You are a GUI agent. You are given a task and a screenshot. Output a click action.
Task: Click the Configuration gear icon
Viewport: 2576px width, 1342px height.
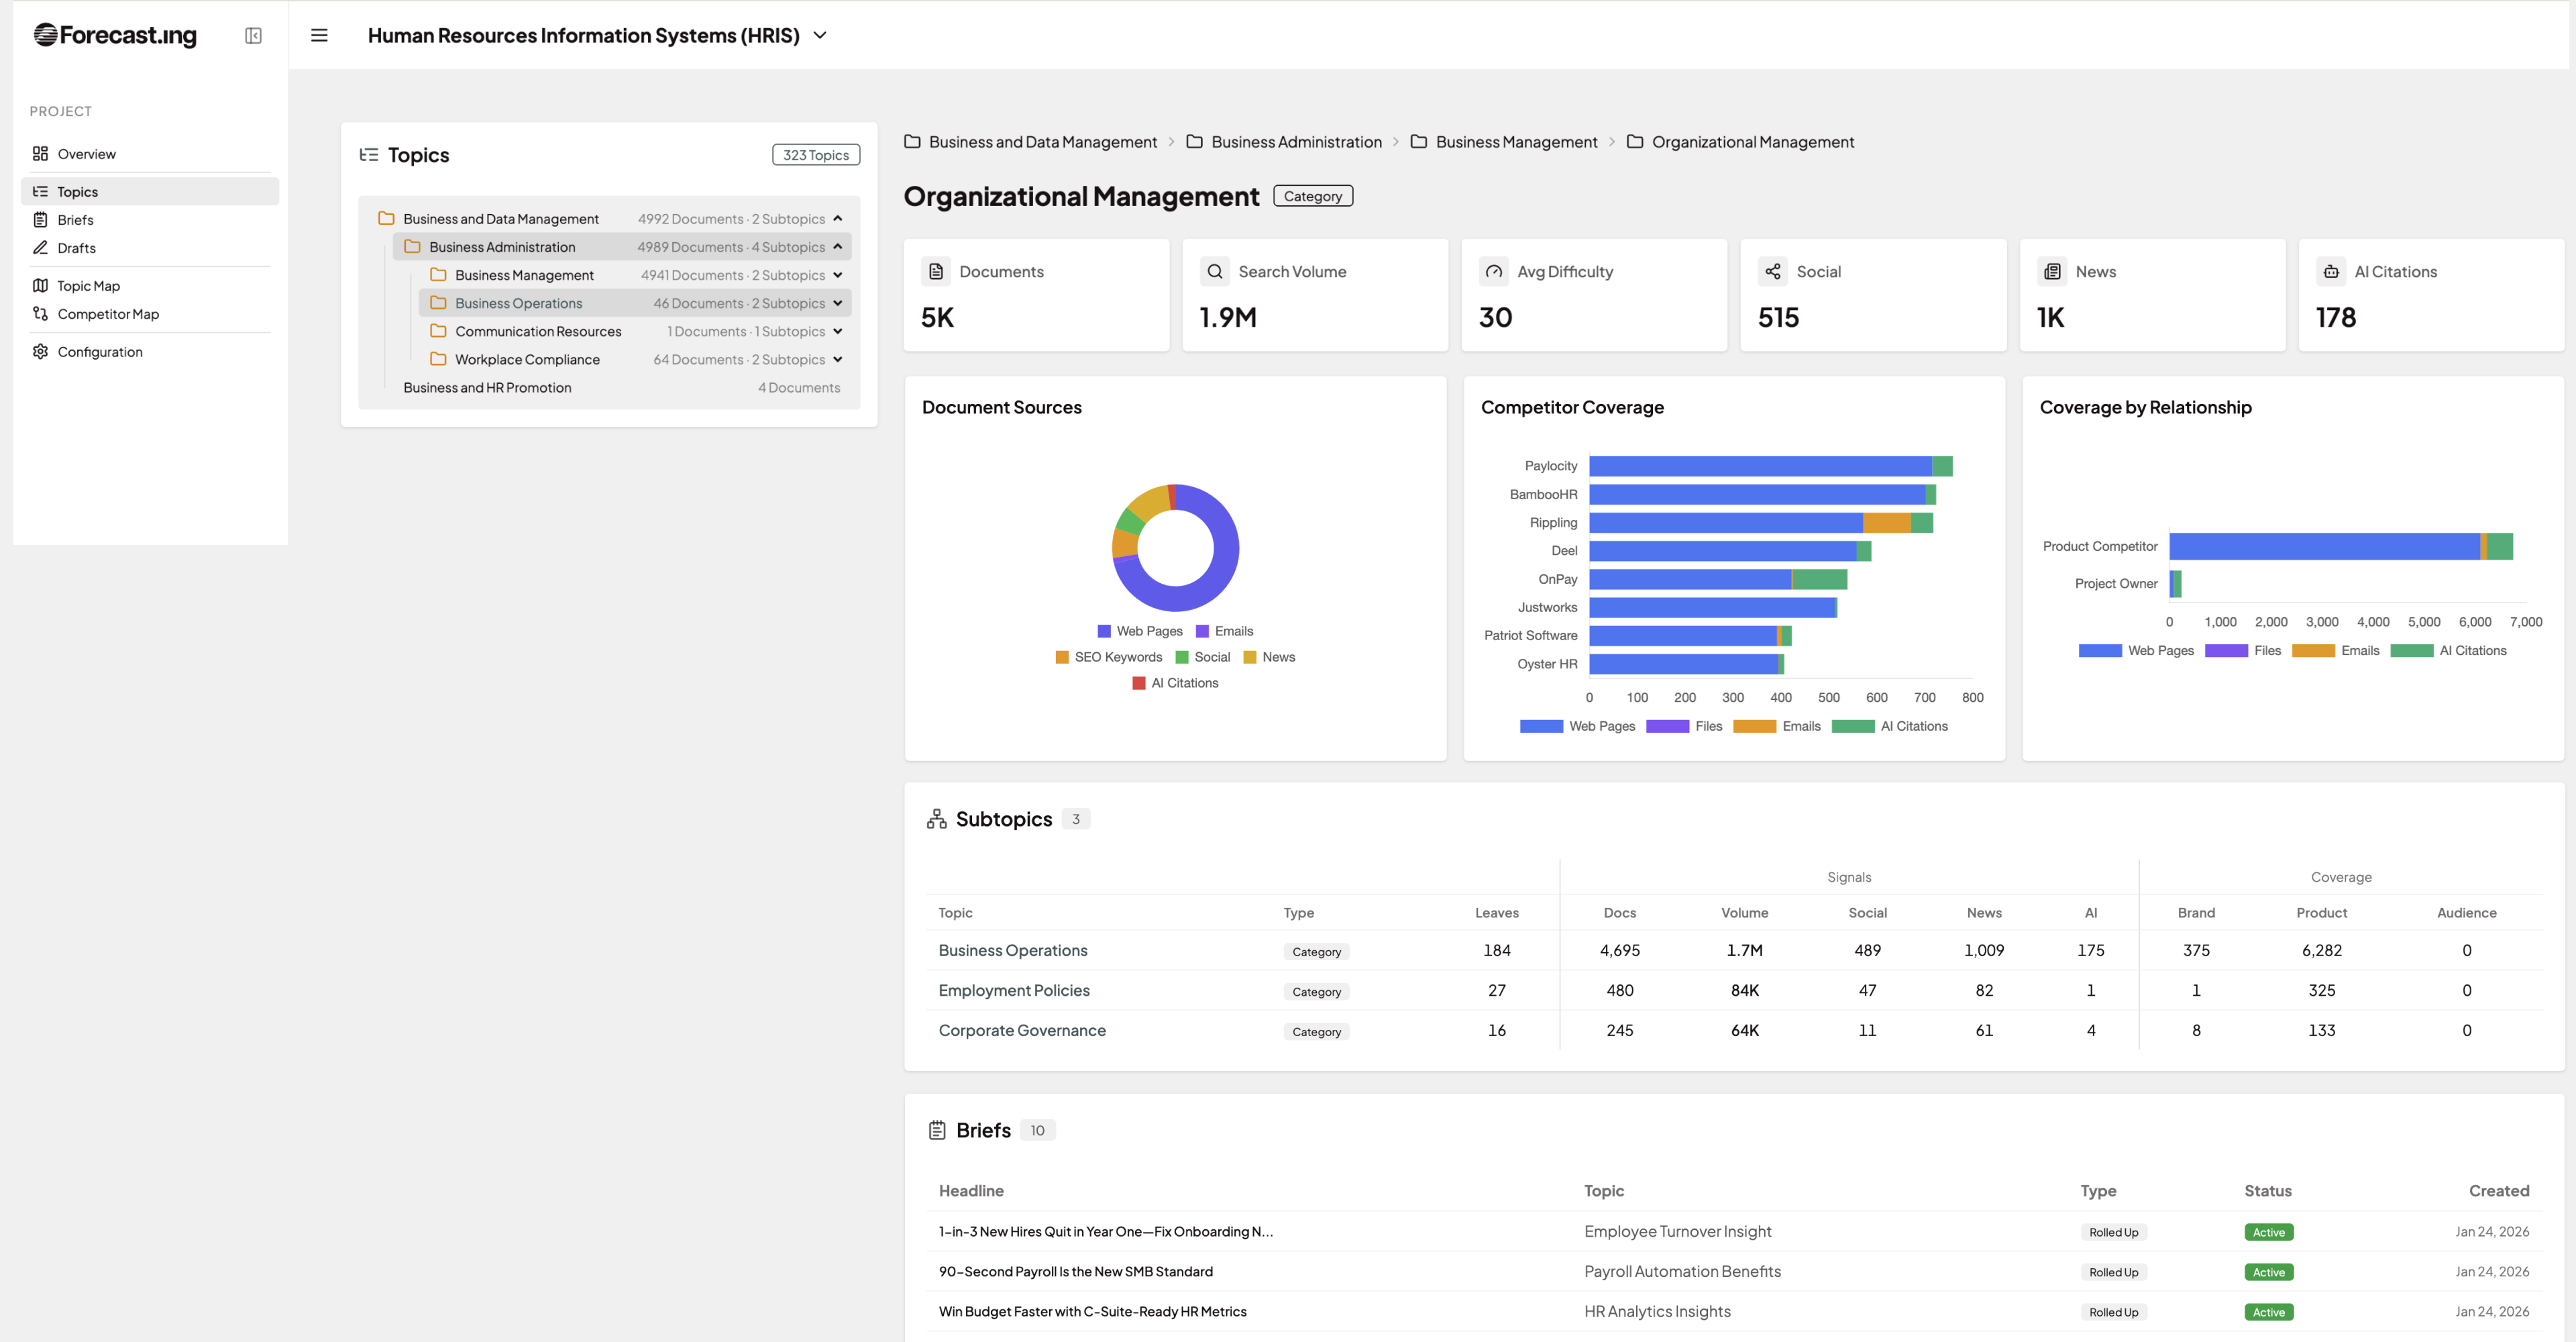40,351
